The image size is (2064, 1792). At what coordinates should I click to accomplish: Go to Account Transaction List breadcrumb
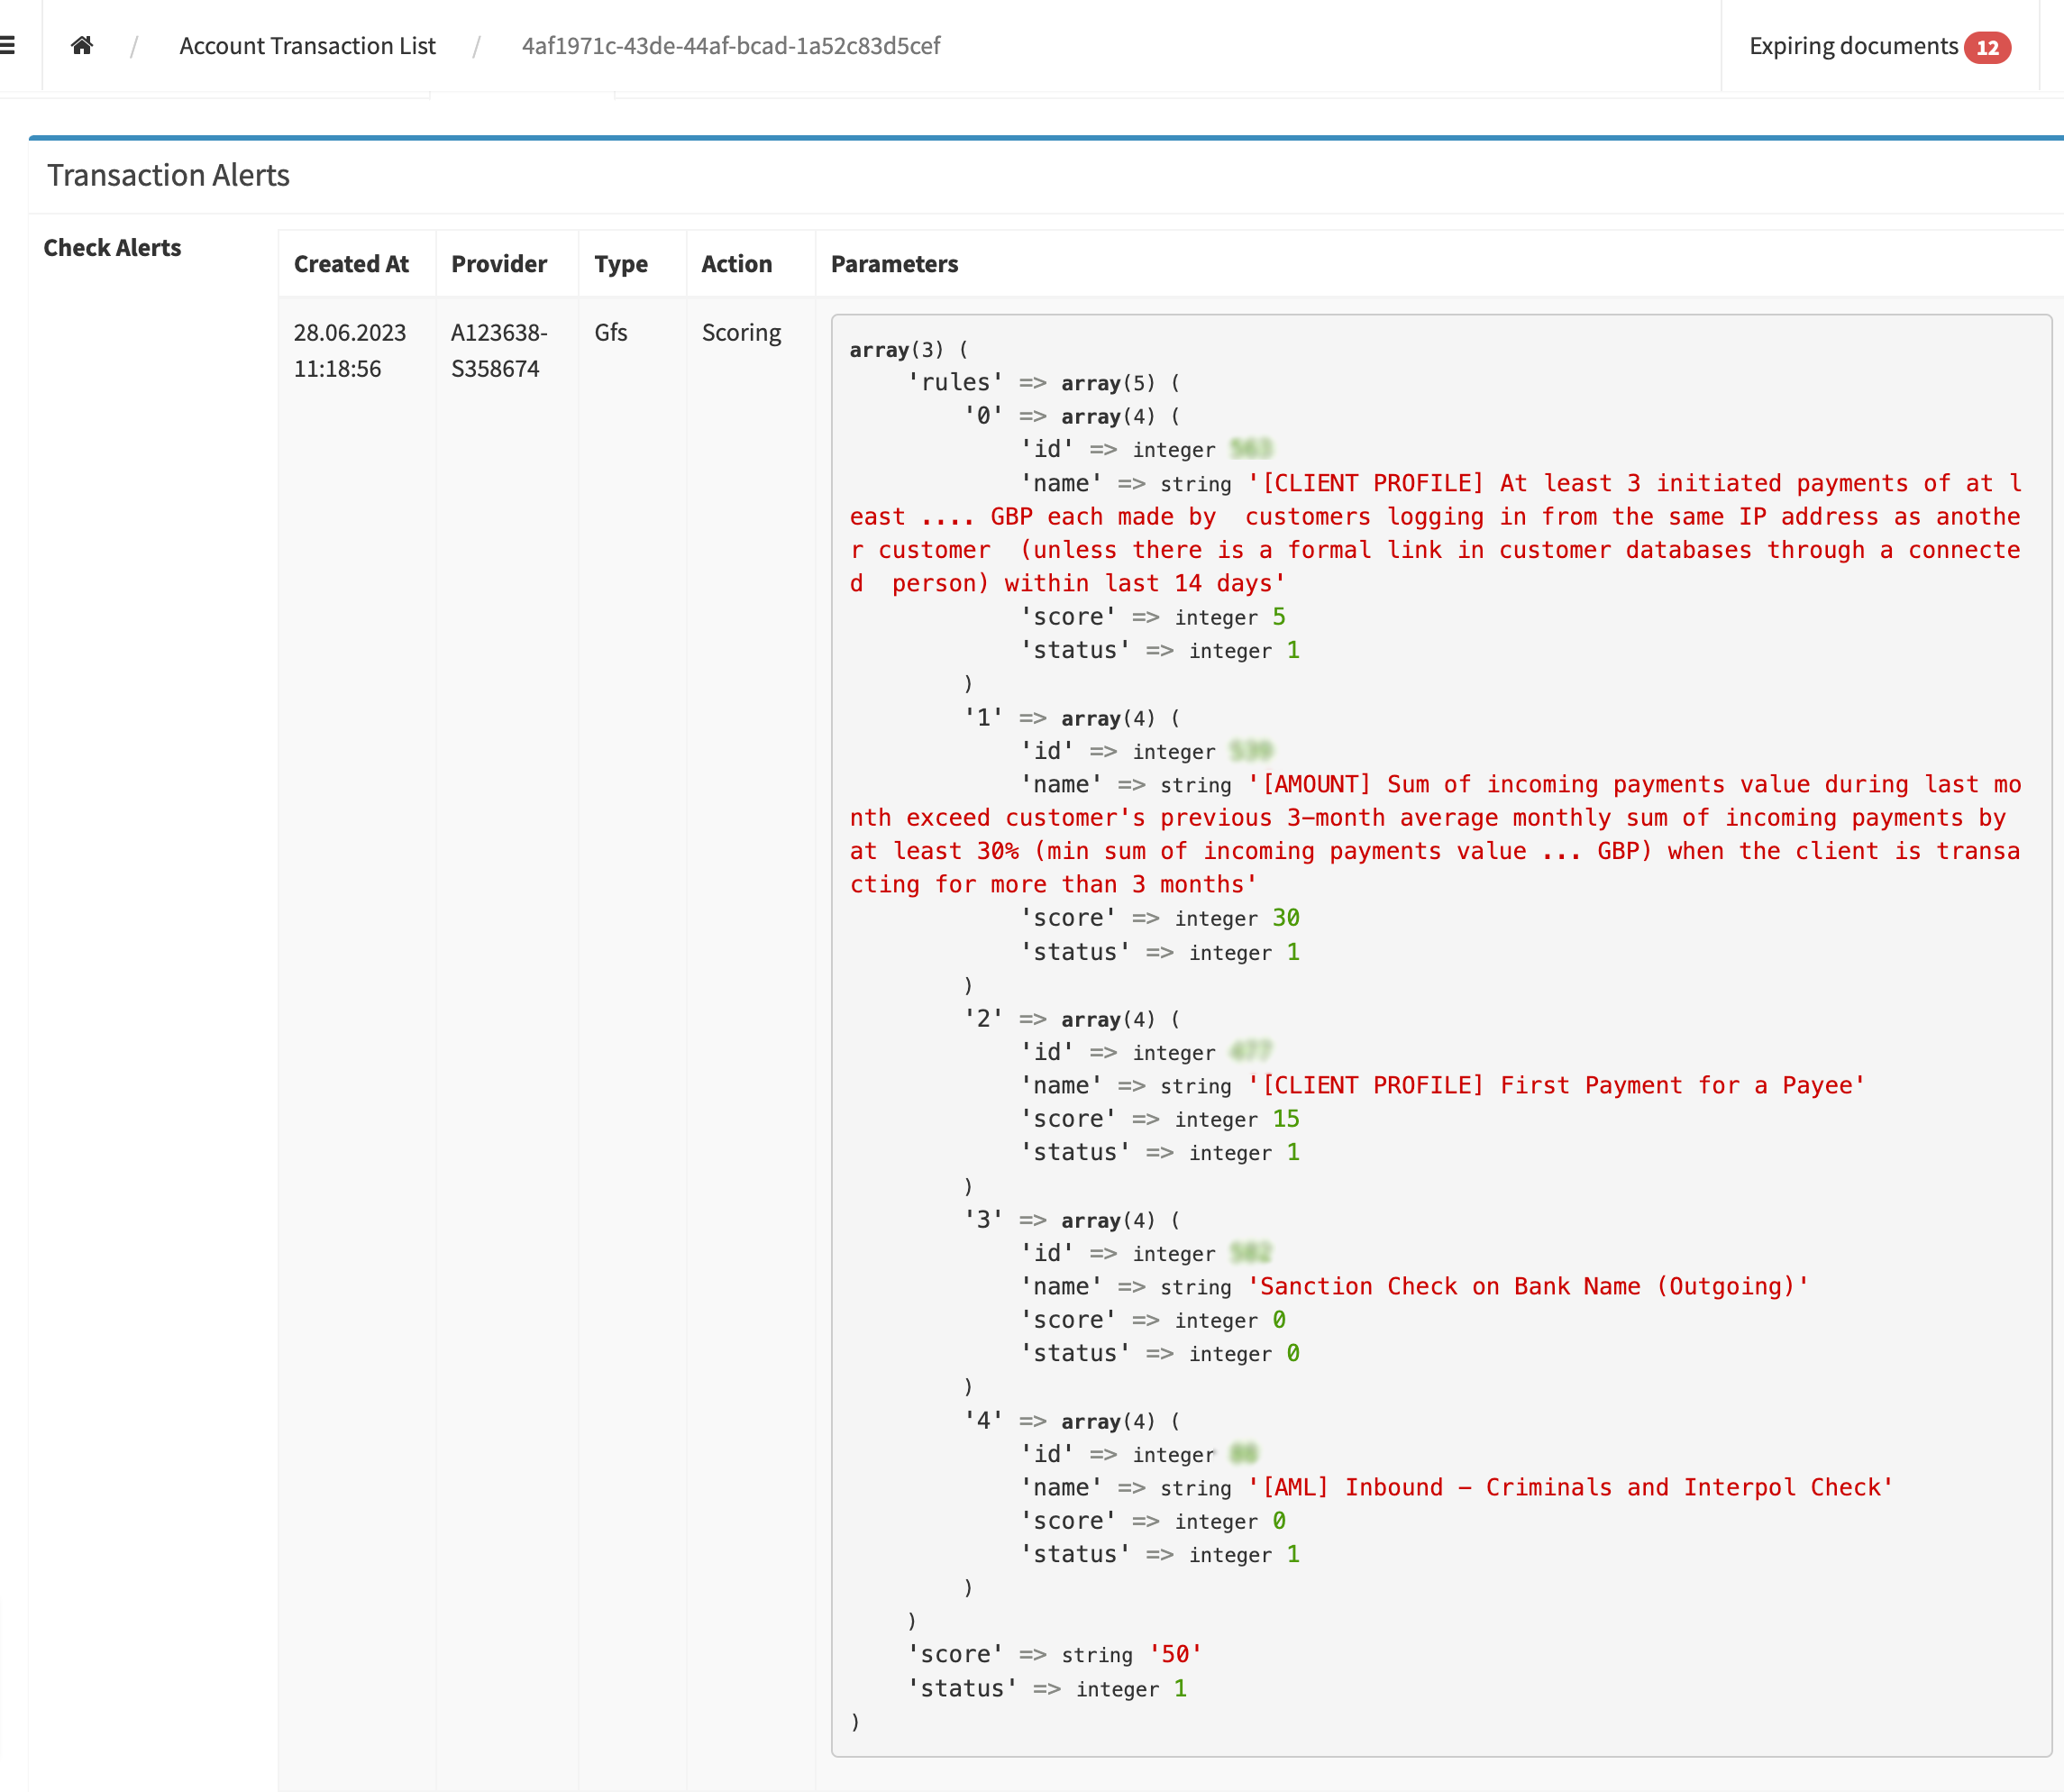tap(307, 46)
